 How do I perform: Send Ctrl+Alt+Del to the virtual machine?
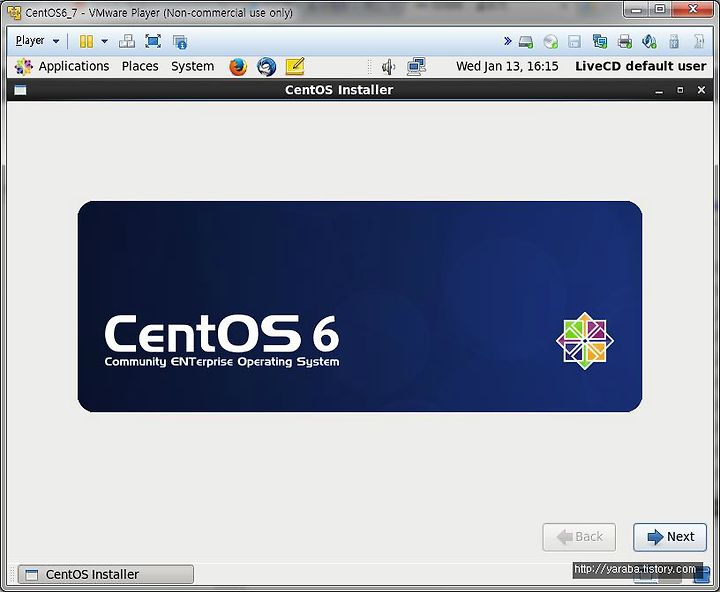(x=127, y=41)
